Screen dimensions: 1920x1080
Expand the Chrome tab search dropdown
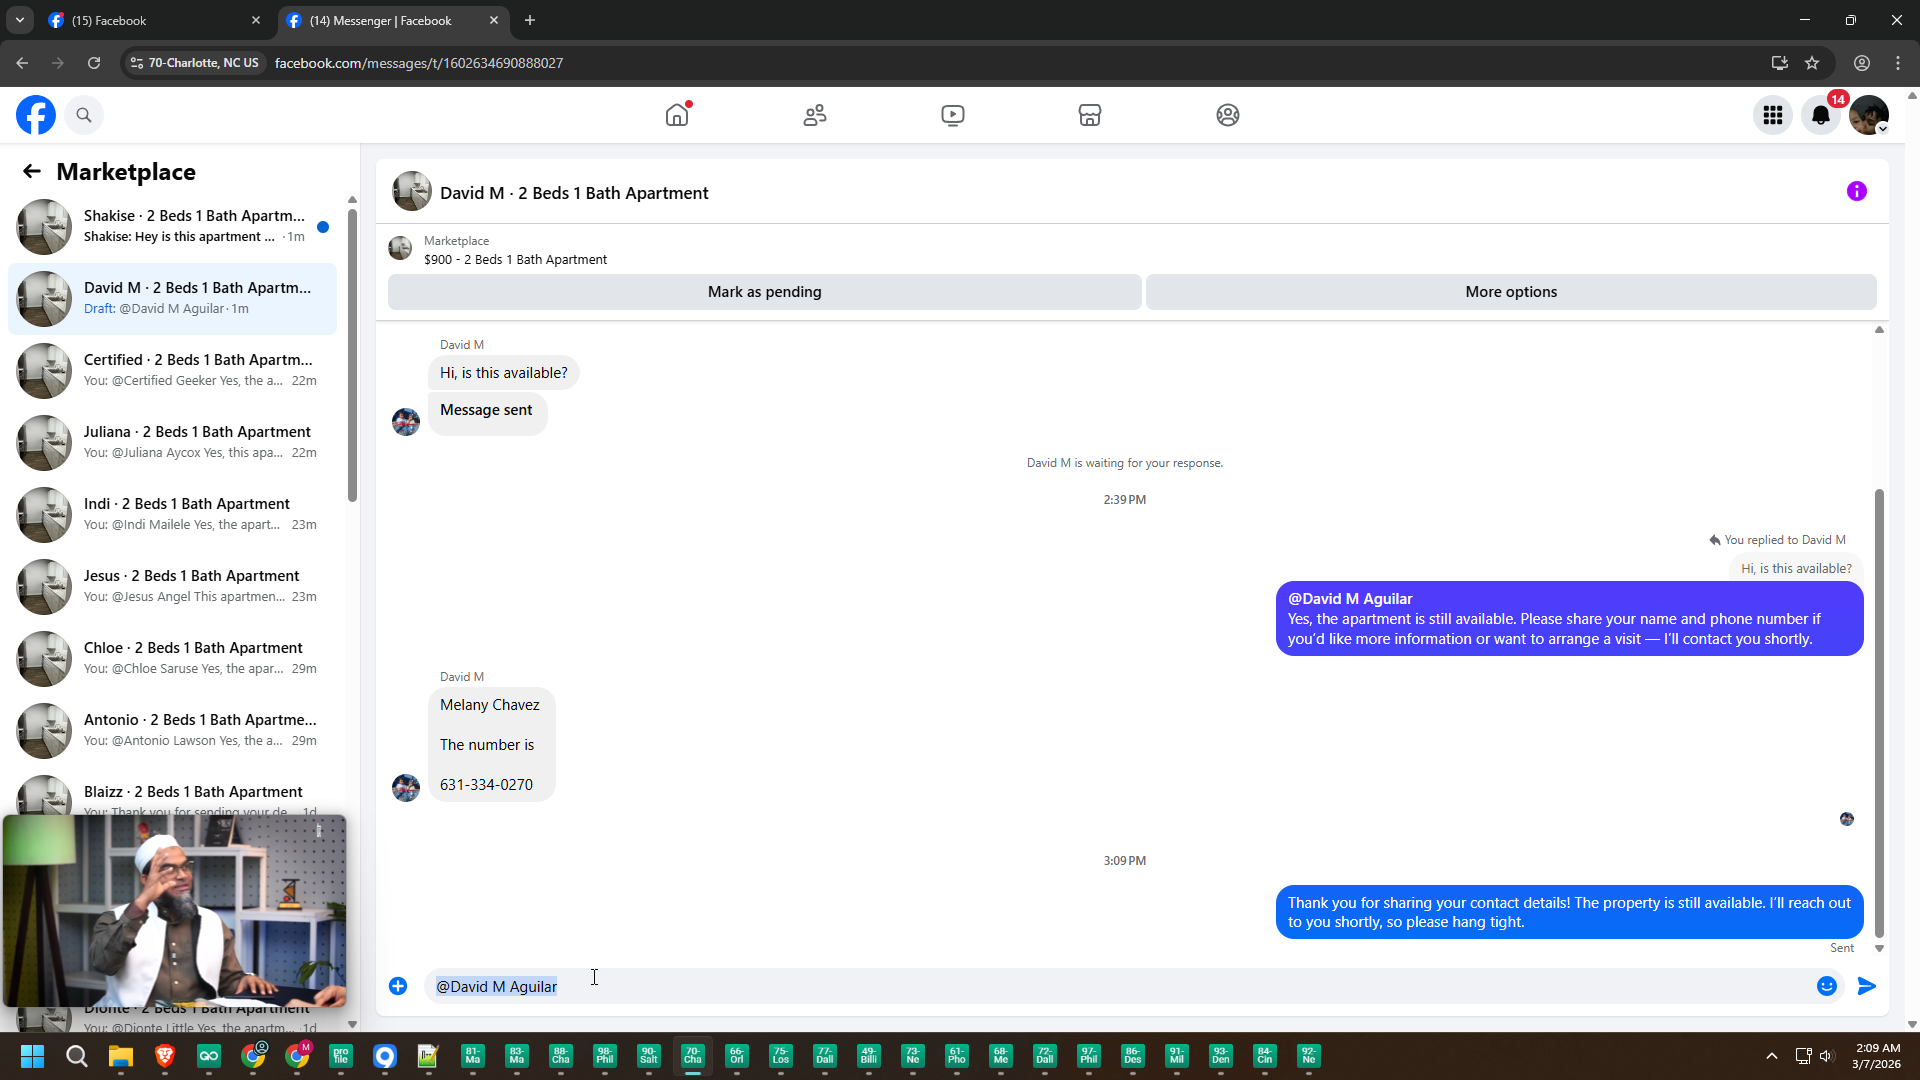tap(19, 20)
